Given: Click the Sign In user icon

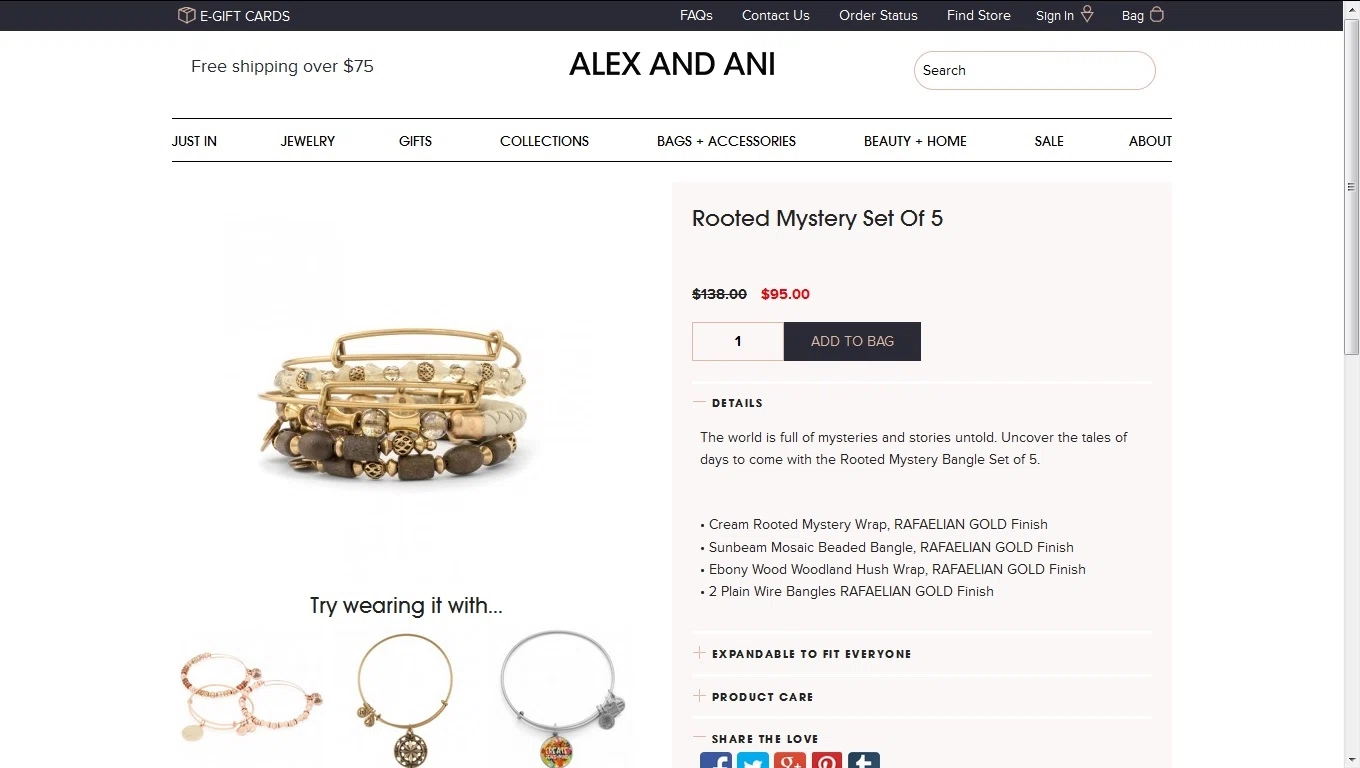Looking at the screenshot, I should tap(1087, 14).
